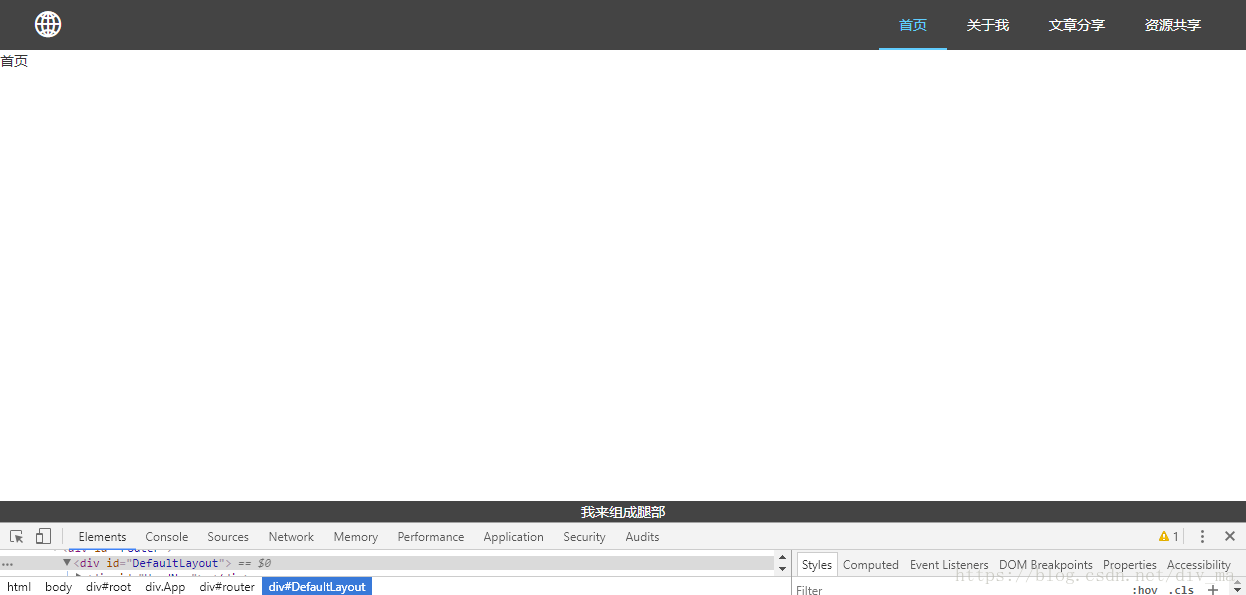
Task: Switch to the Elements tab
Action: point(103,537)
